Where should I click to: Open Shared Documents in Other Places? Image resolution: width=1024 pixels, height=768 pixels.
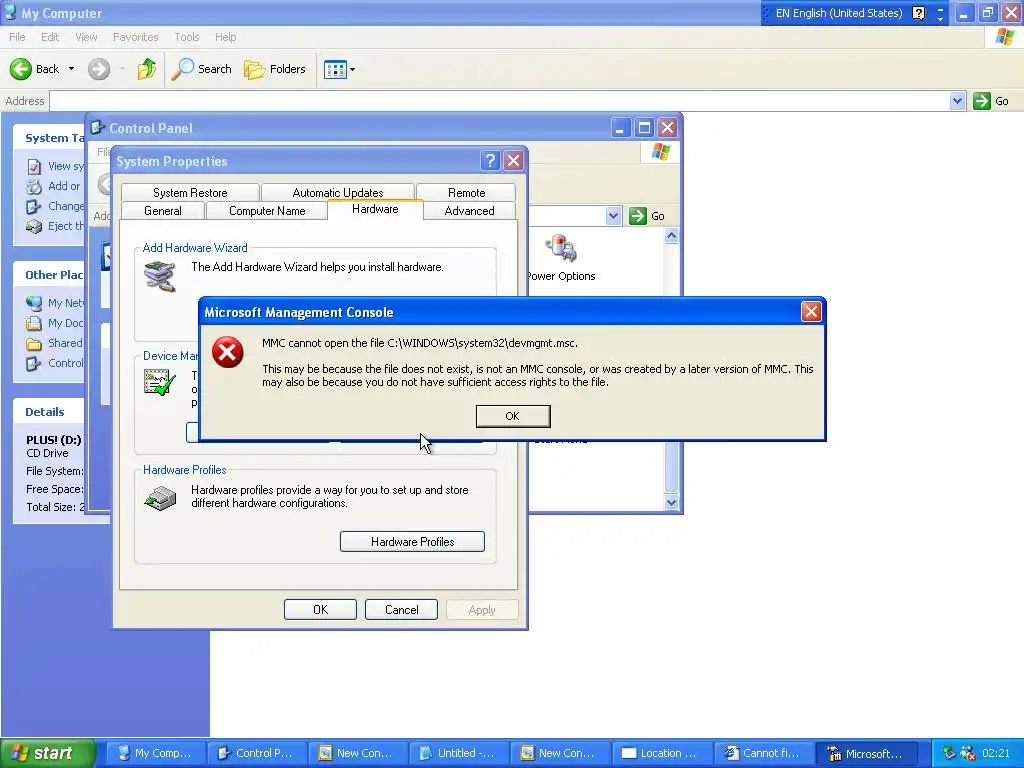[x=56, y=343]
